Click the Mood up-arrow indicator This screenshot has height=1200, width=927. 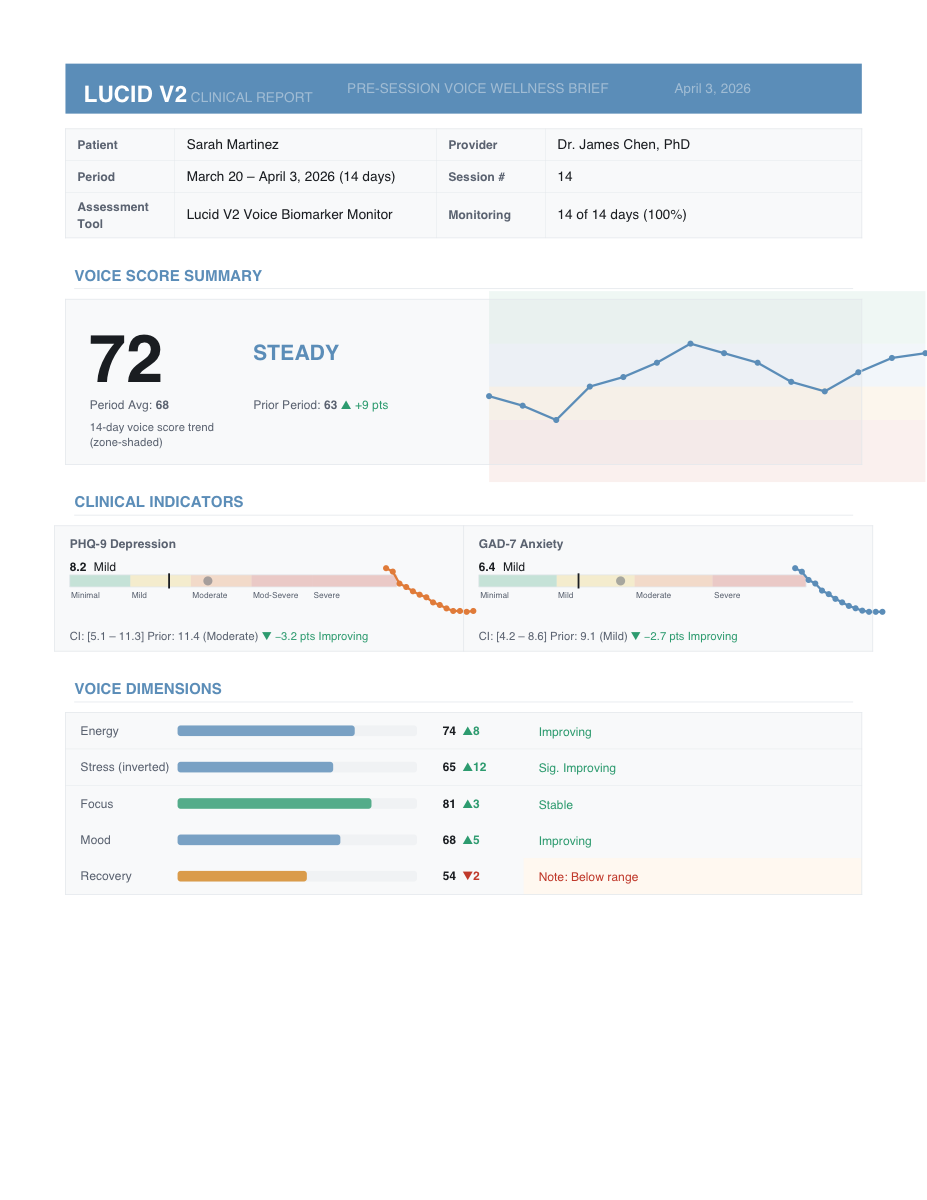pyautogui.click(x=468, y=840)
